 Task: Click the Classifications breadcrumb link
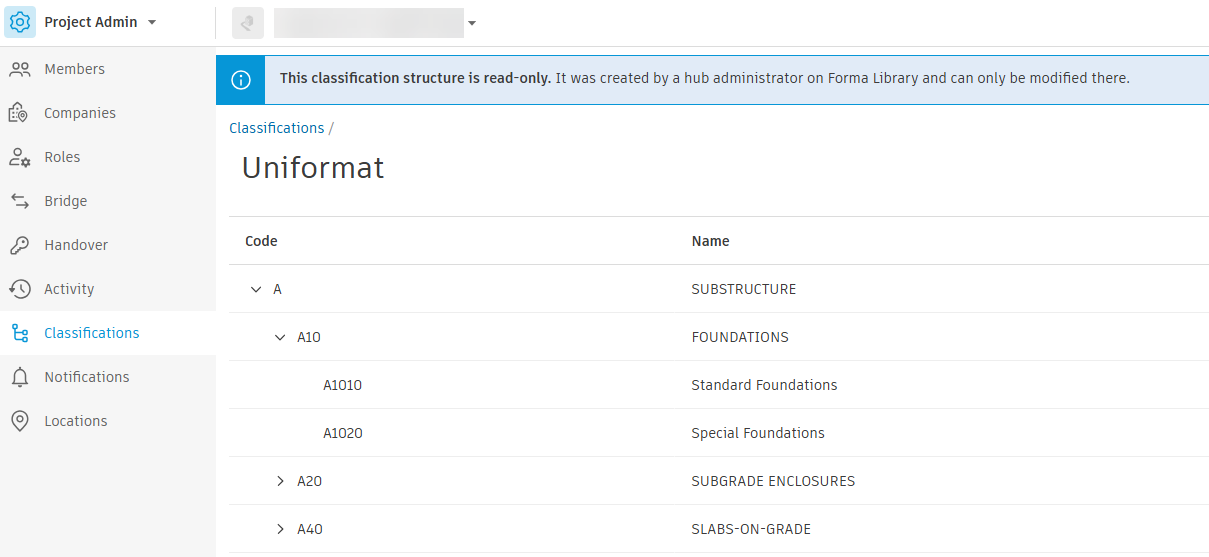[277, 128]
